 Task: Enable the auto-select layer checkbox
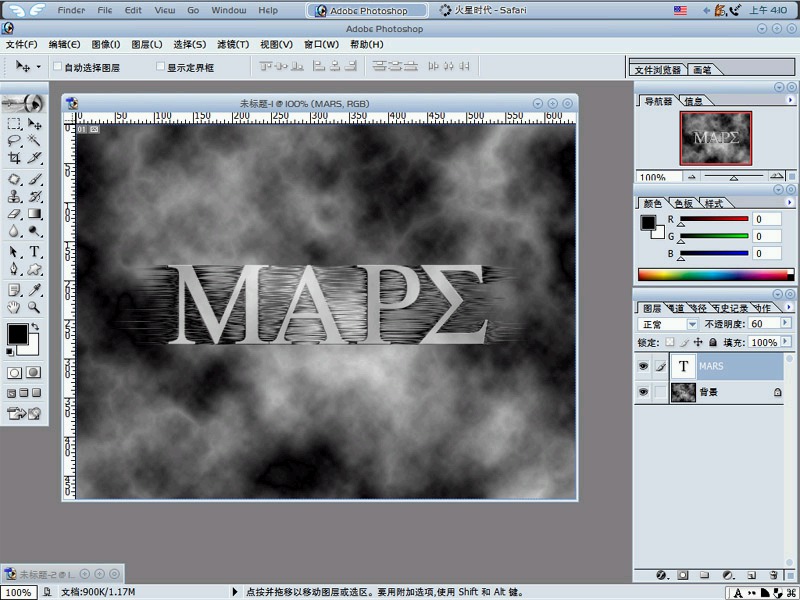pyautogui.click(x=57, y=67)
